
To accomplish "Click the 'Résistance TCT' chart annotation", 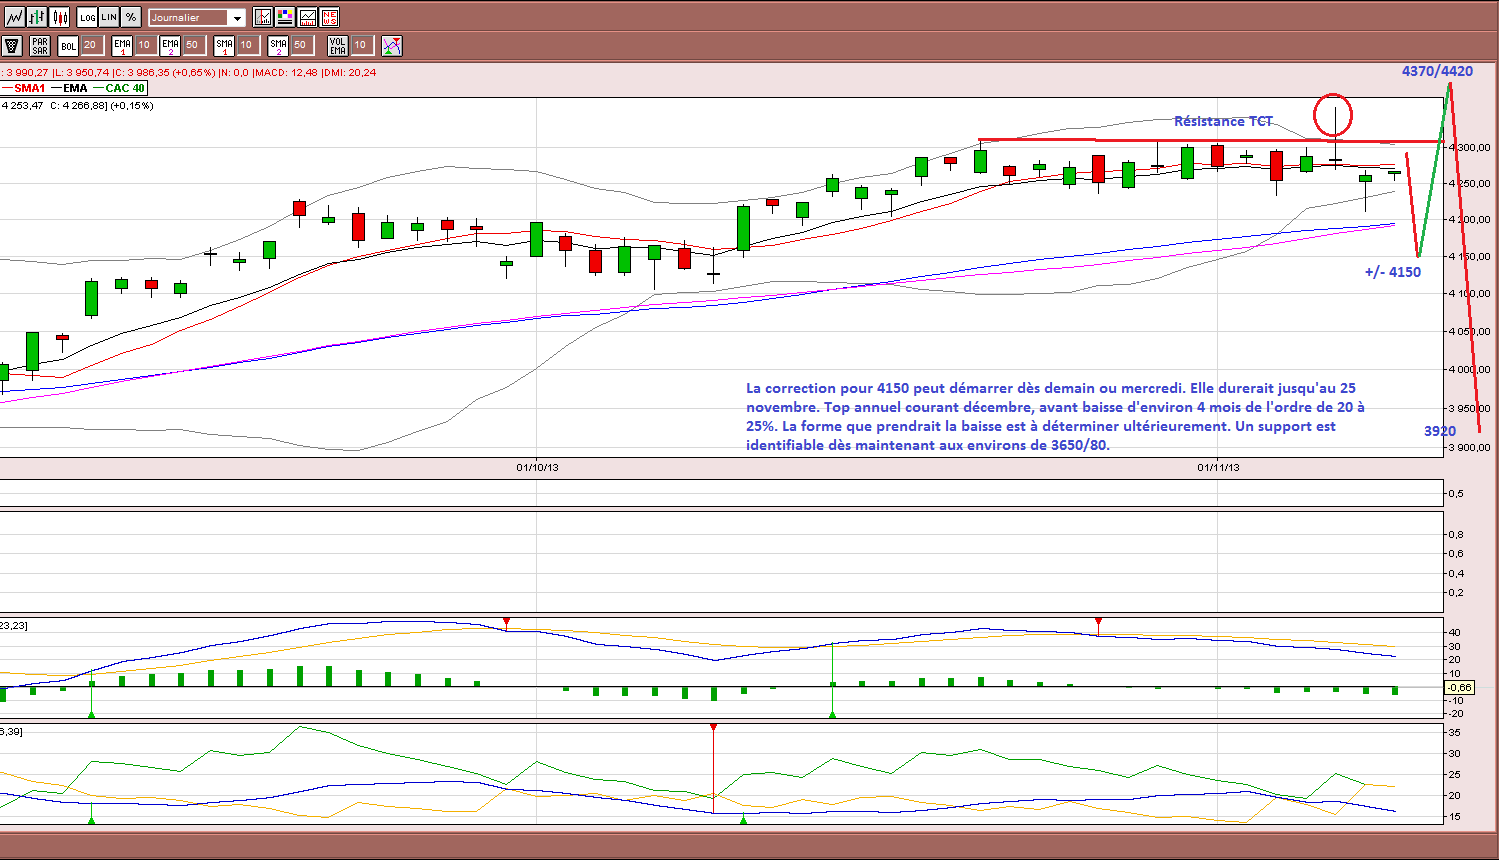I will click(1223, 121).
